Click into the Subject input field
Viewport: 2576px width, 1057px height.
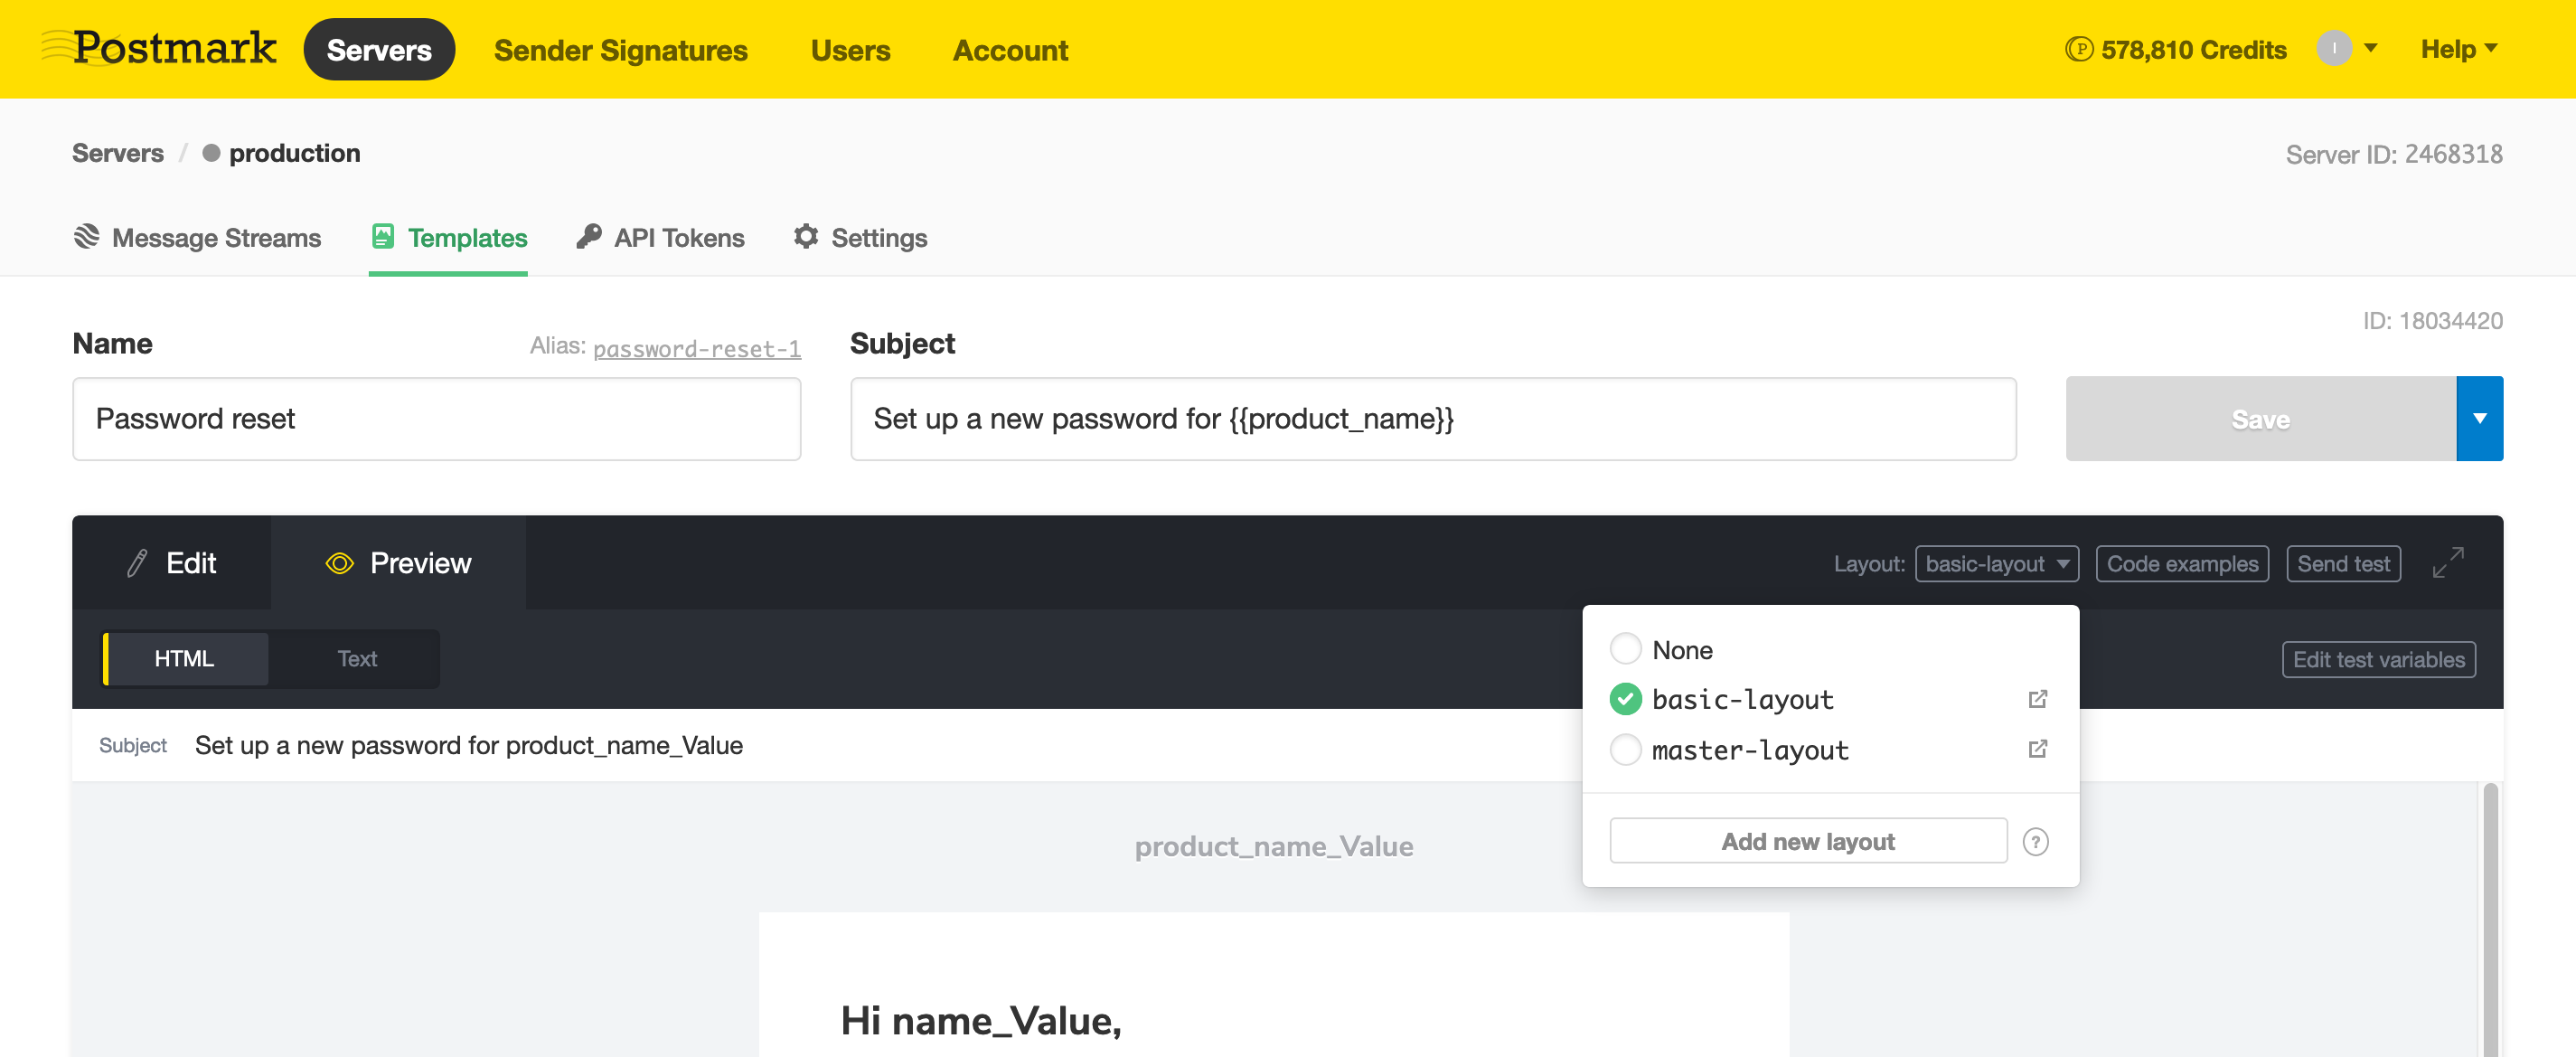(1432, 419)
